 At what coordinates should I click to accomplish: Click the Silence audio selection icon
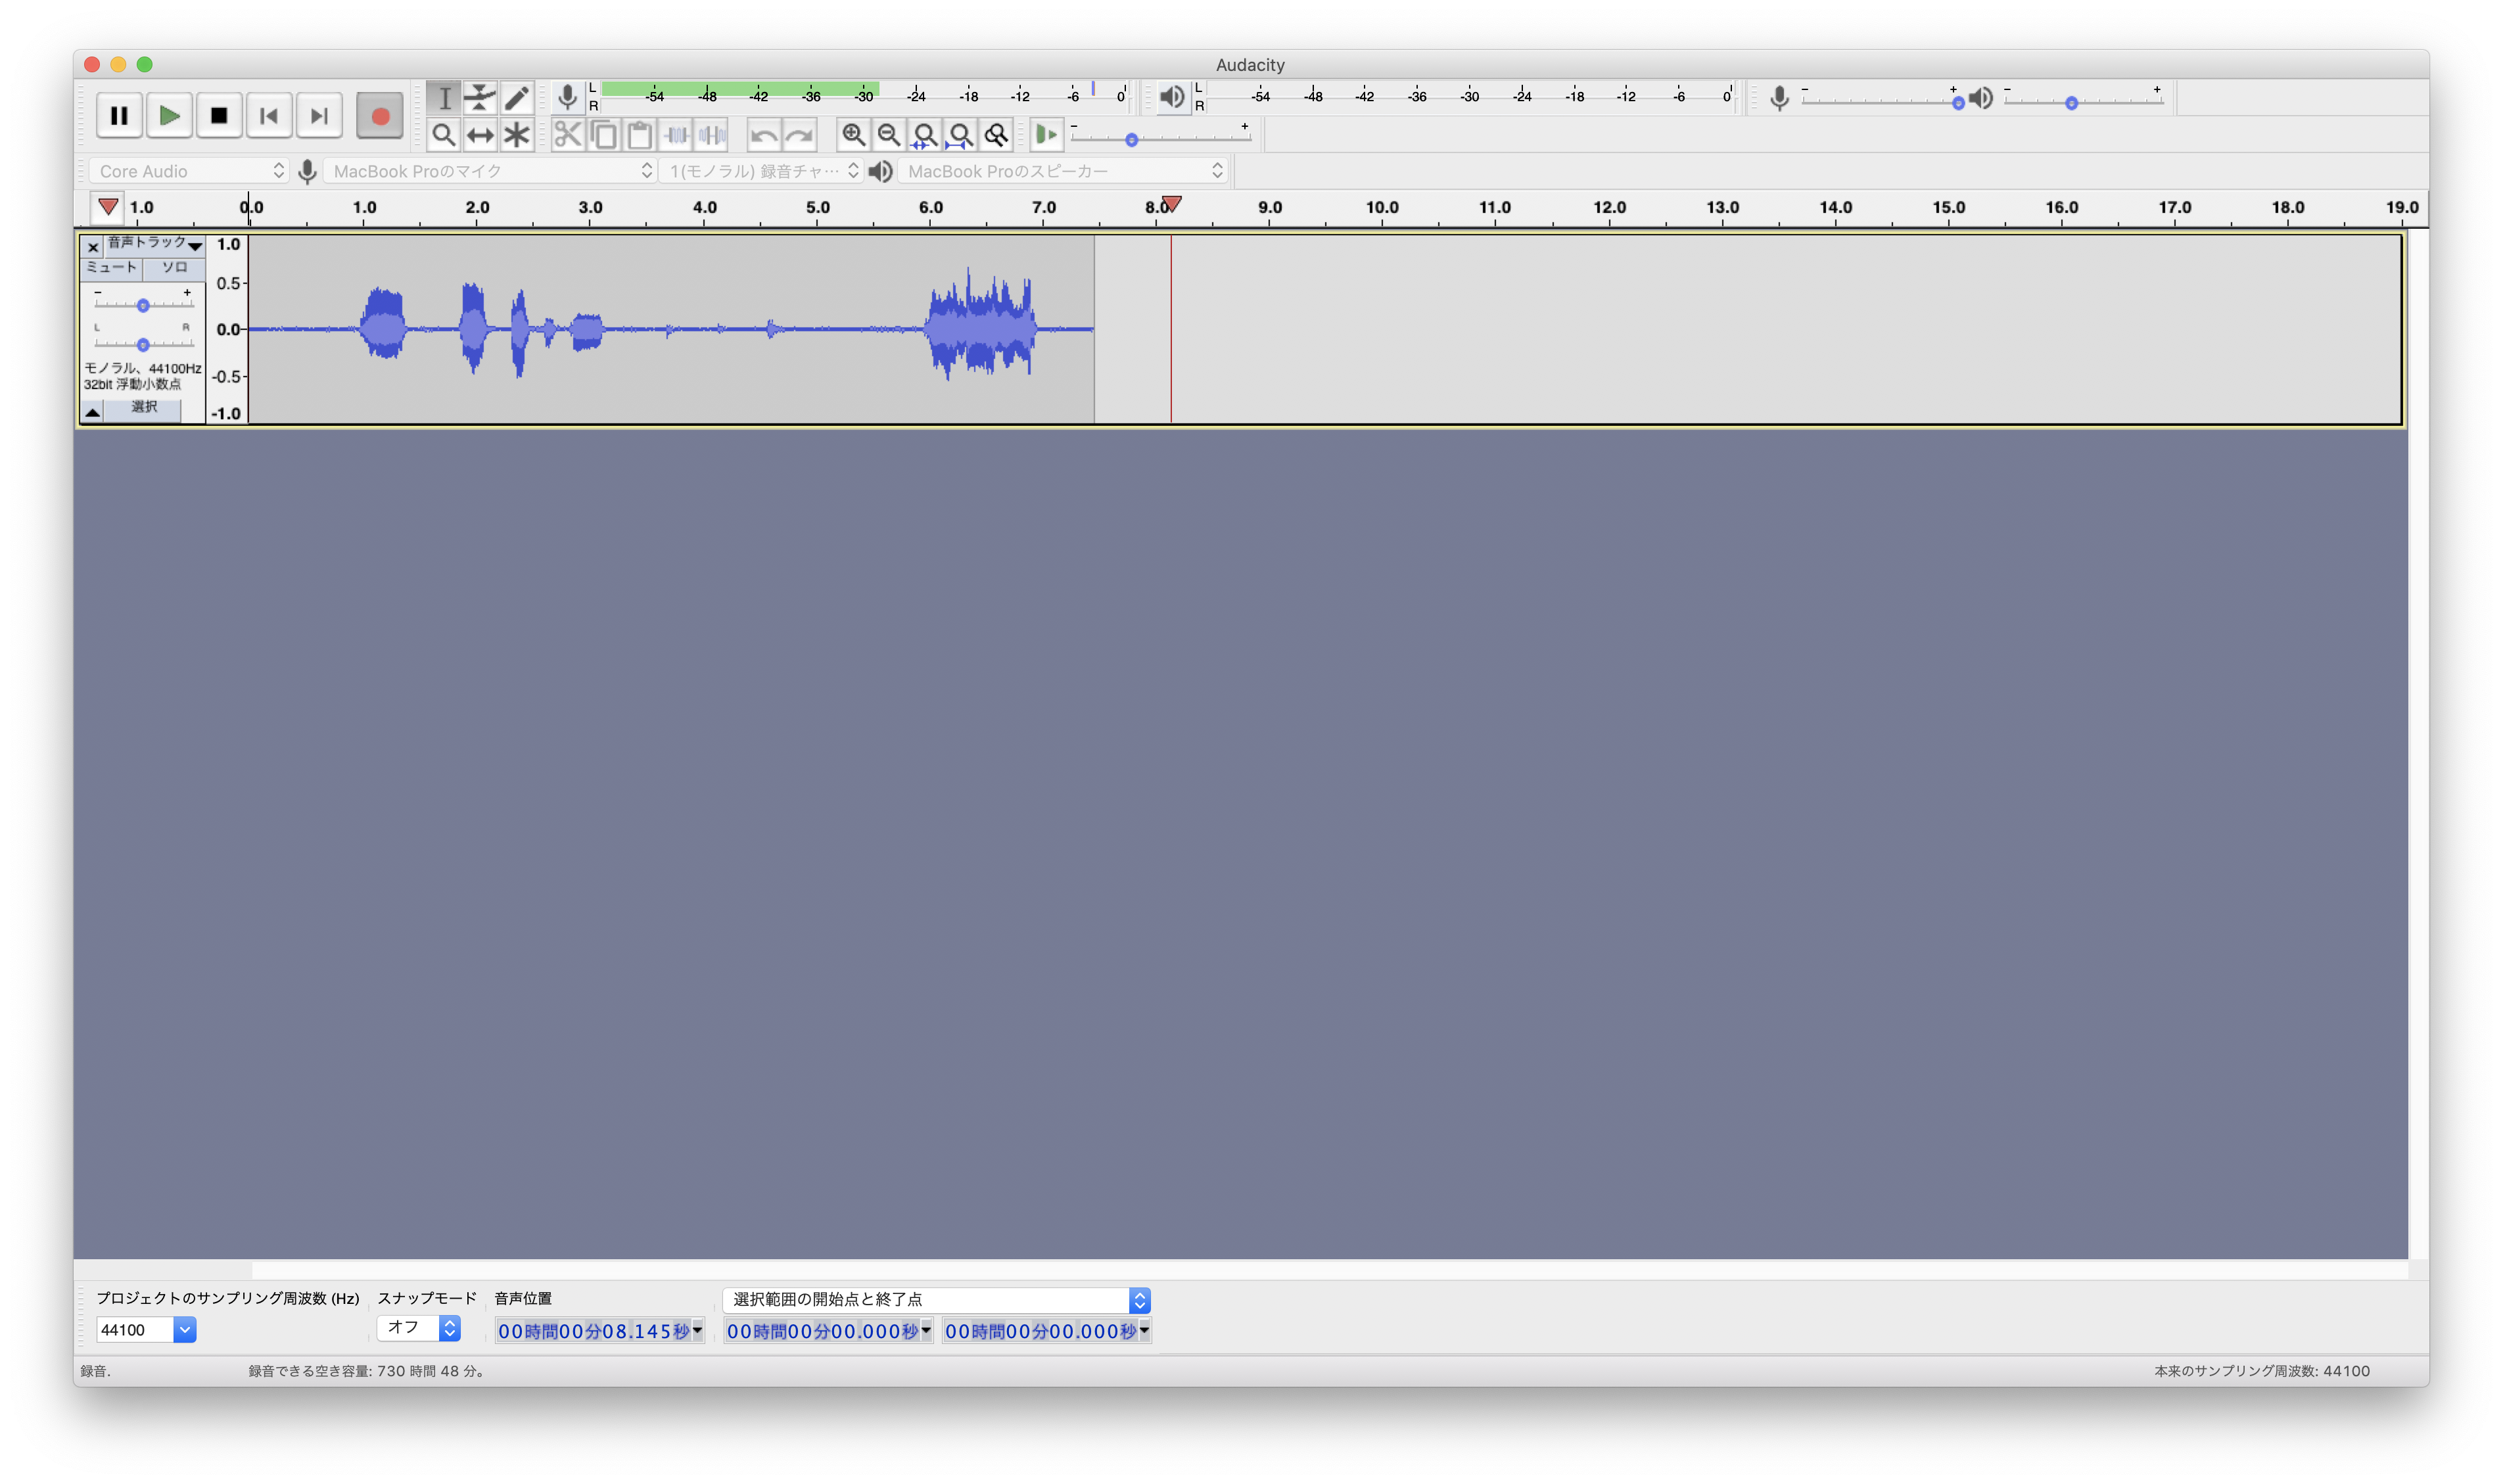pyautogui.click(x=712, y=135)
